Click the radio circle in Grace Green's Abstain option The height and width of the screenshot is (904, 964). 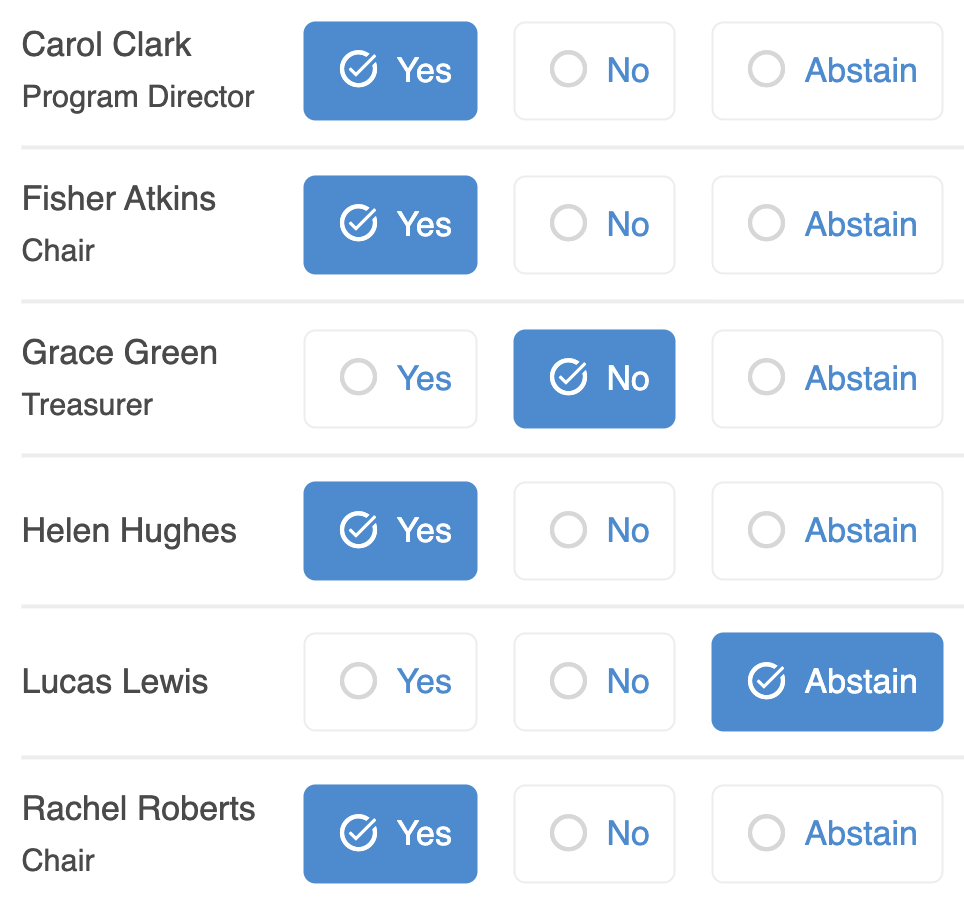click(766, 378)
